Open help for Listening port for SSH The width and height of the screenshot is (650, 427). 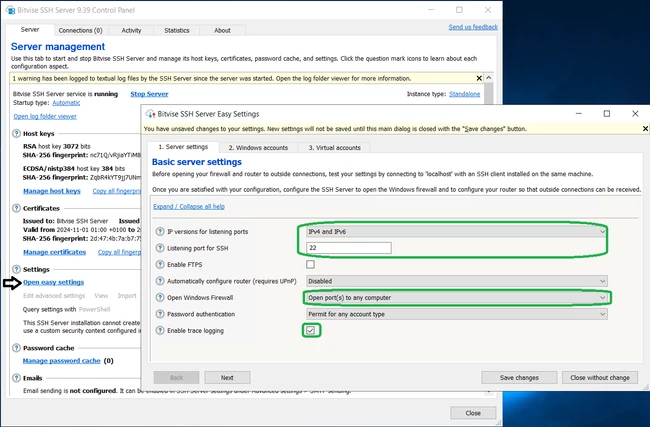click(160, 248)
